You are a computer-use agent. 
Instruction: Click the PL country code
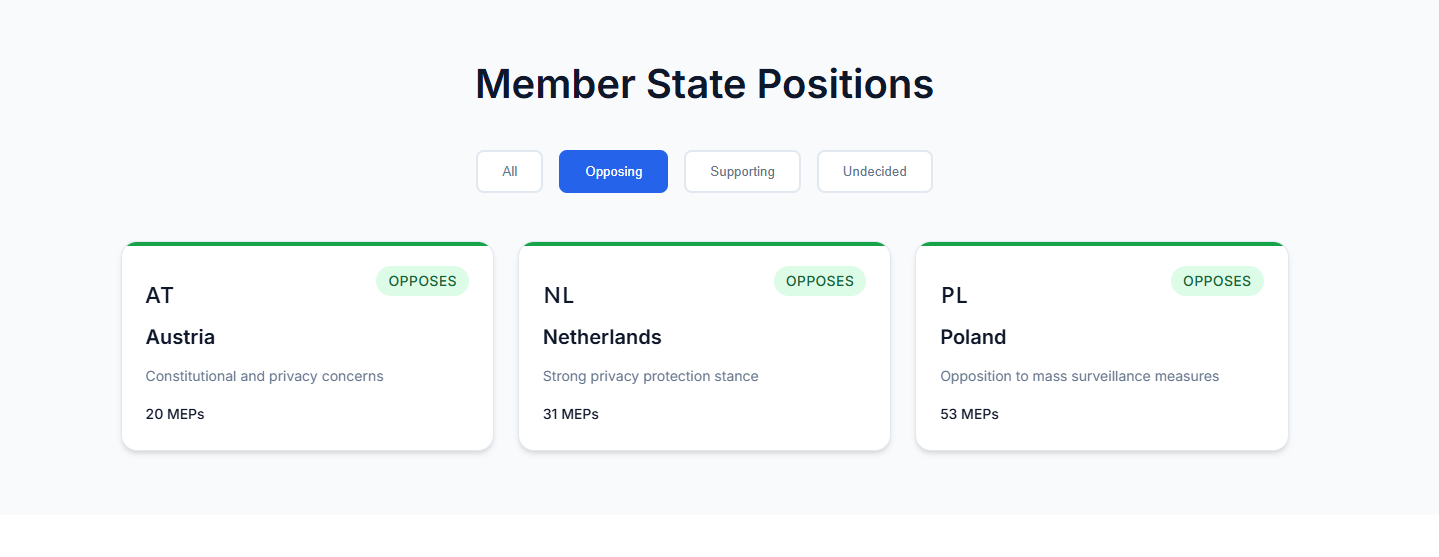click(954, 295)
